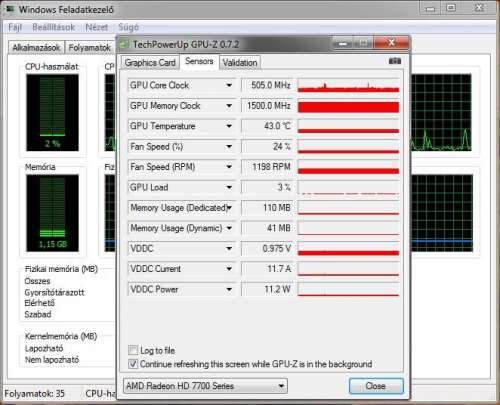Maximize the Windows Feladatkezelő window
This screenshot has width=500, height=405.
tap(451, 8)
